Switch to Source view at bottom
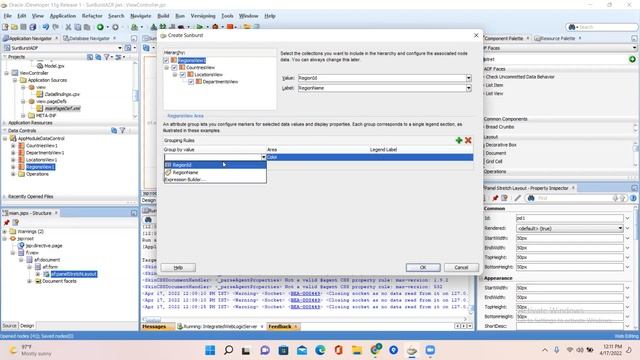 [x=9, y=326]
